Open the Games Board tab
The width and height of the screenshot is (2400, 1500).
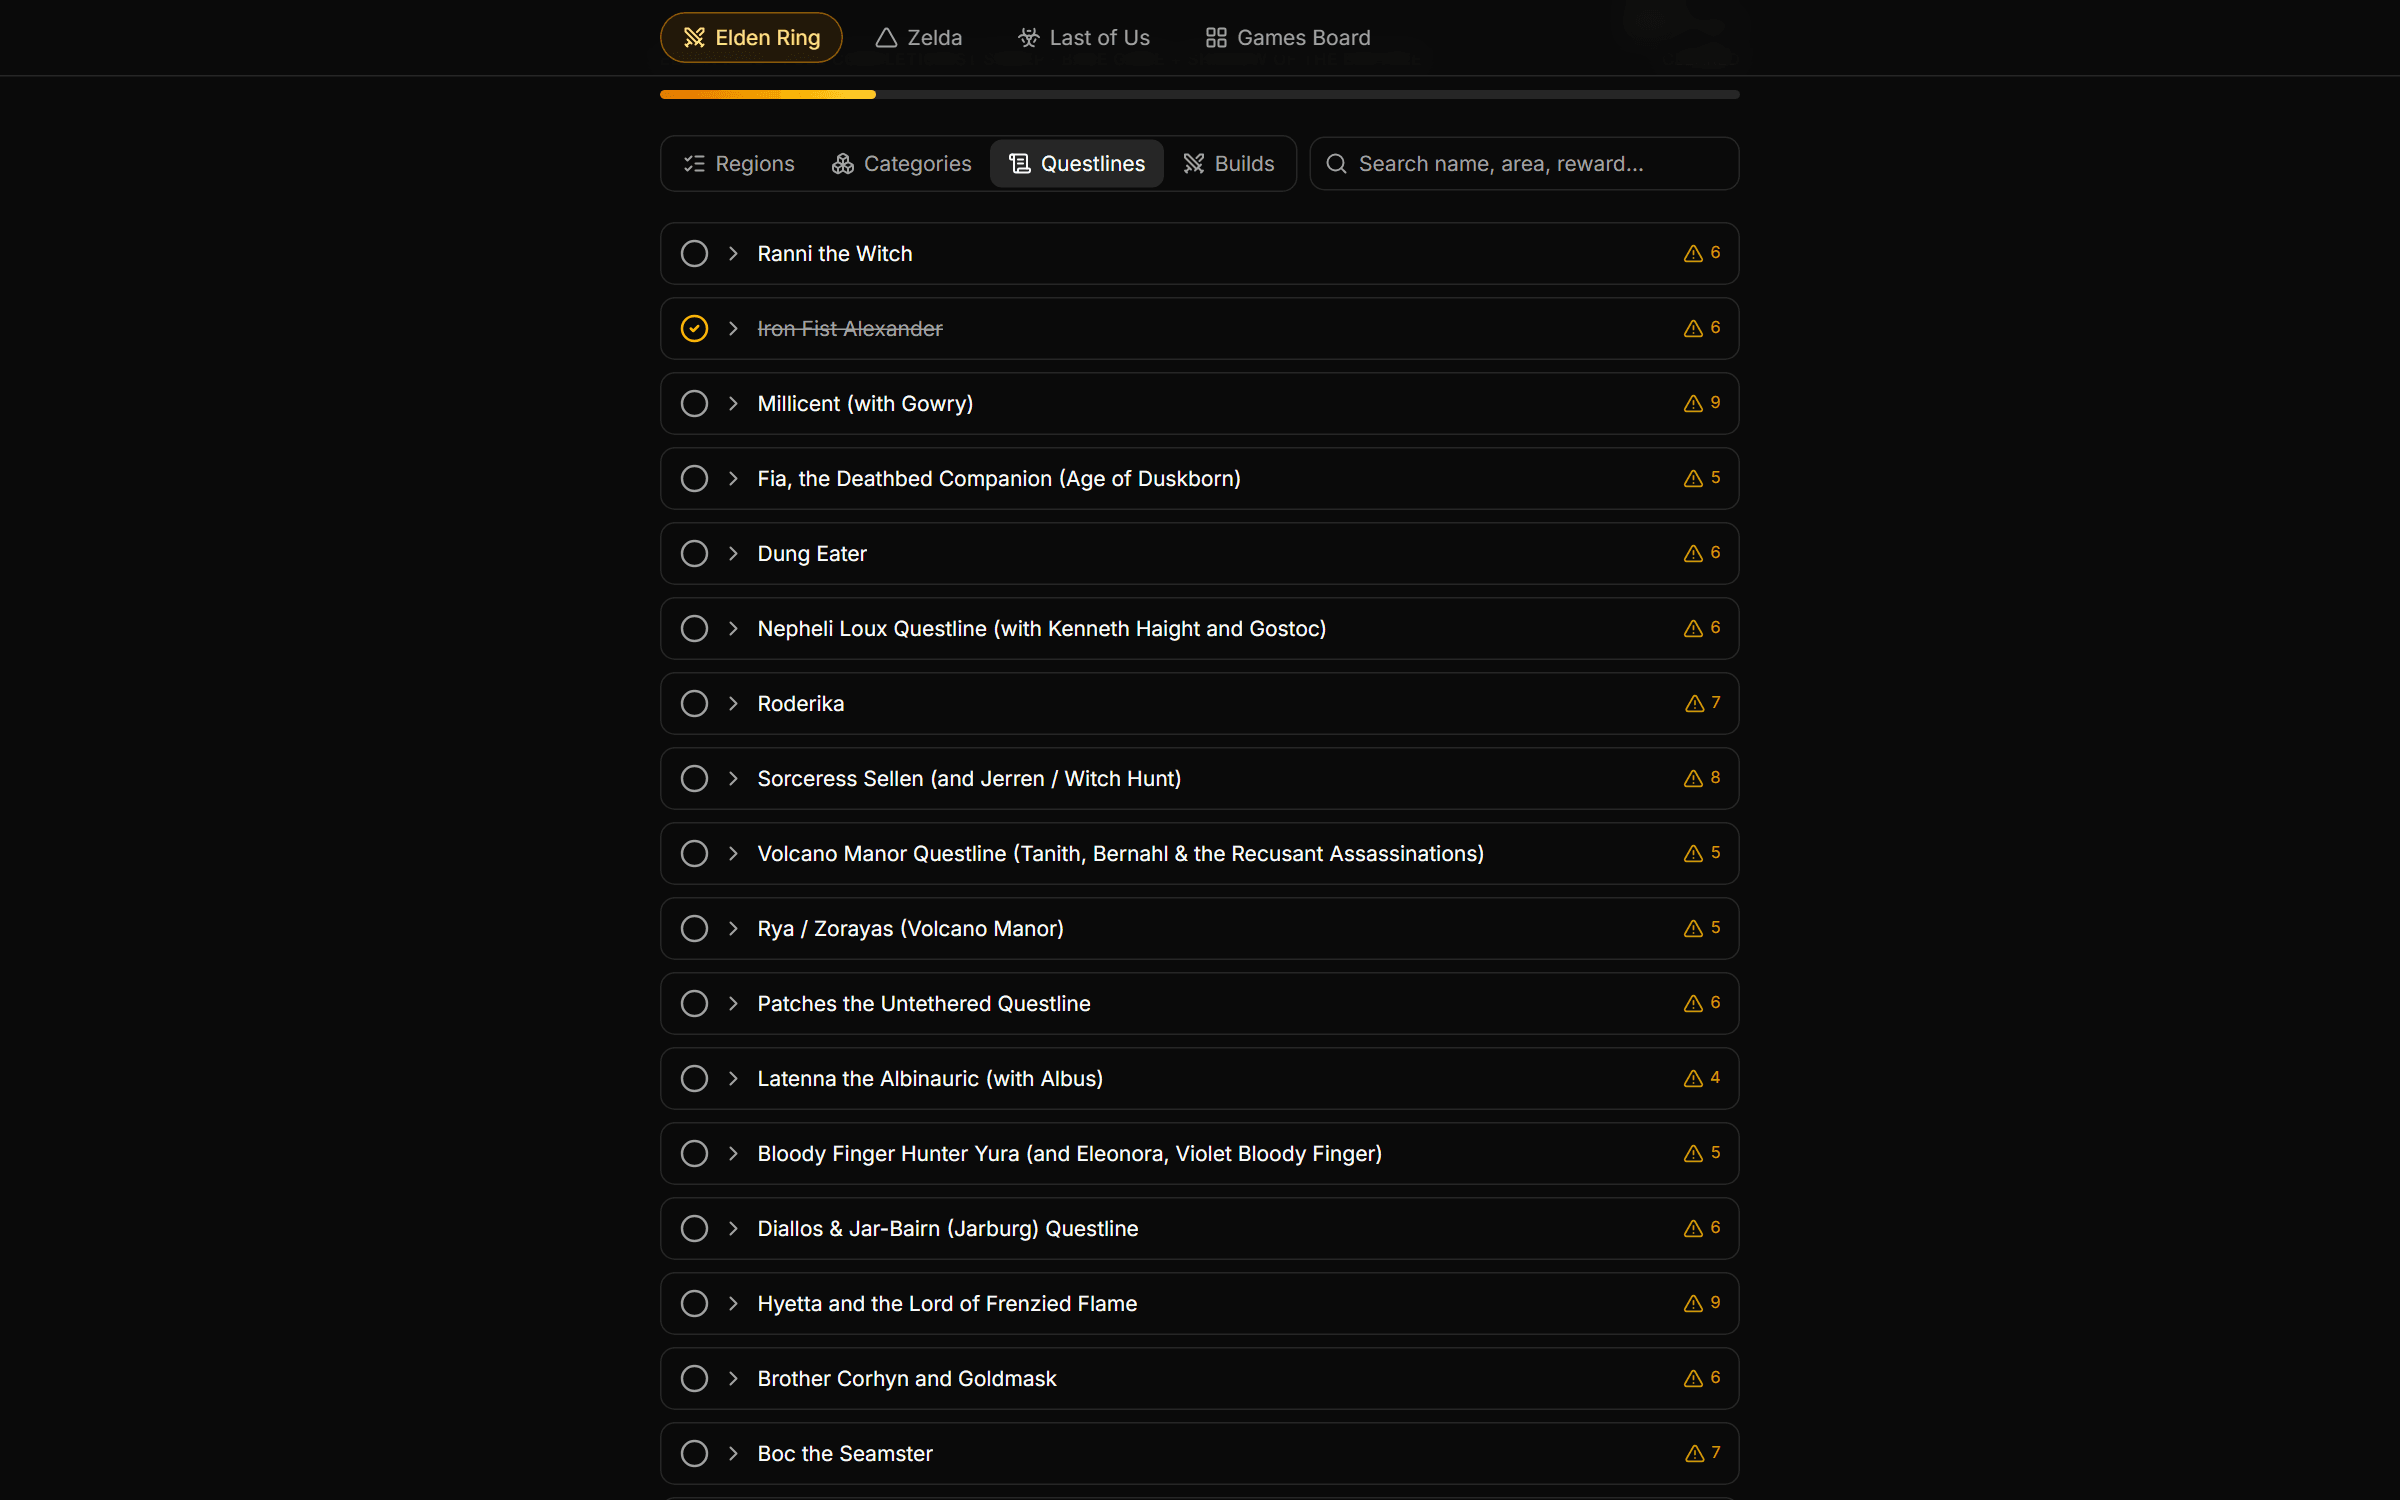1288,38
